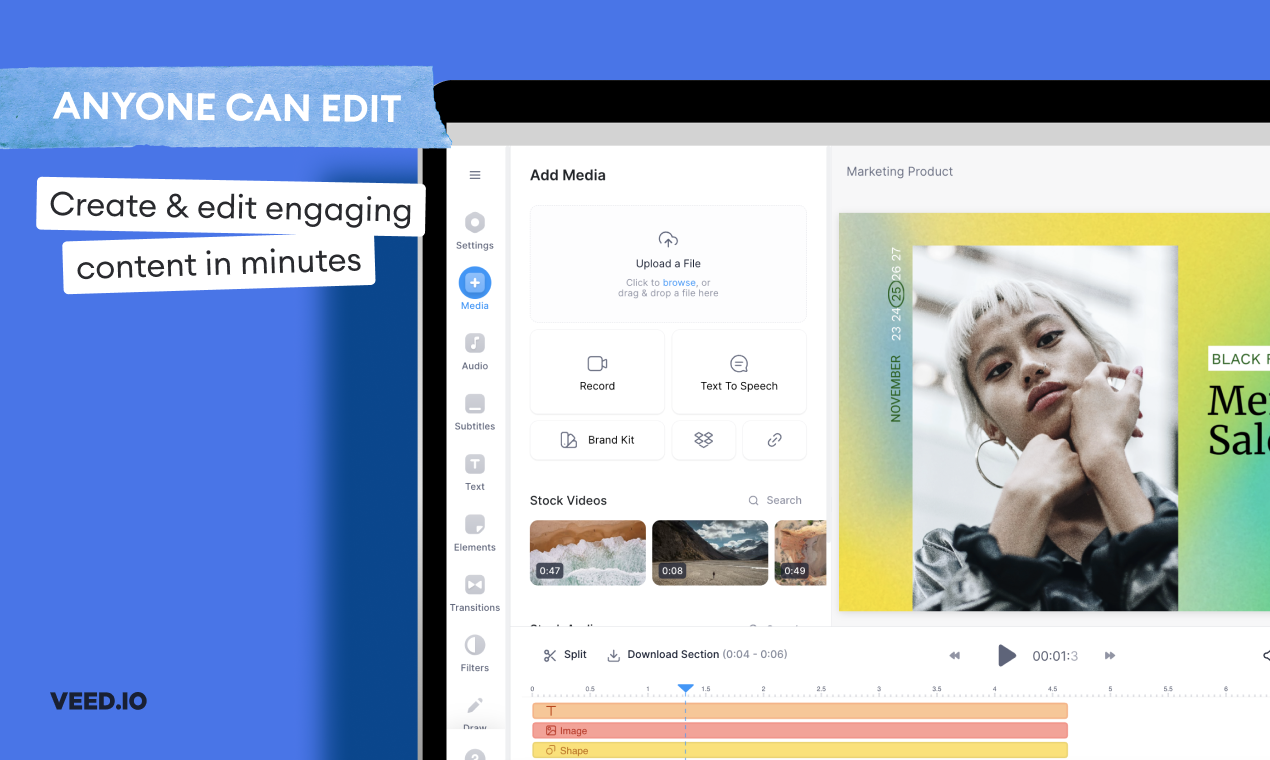Click the Marketing Product project title
Viewport: 1270px width, 760px height.
click(900, 172)
